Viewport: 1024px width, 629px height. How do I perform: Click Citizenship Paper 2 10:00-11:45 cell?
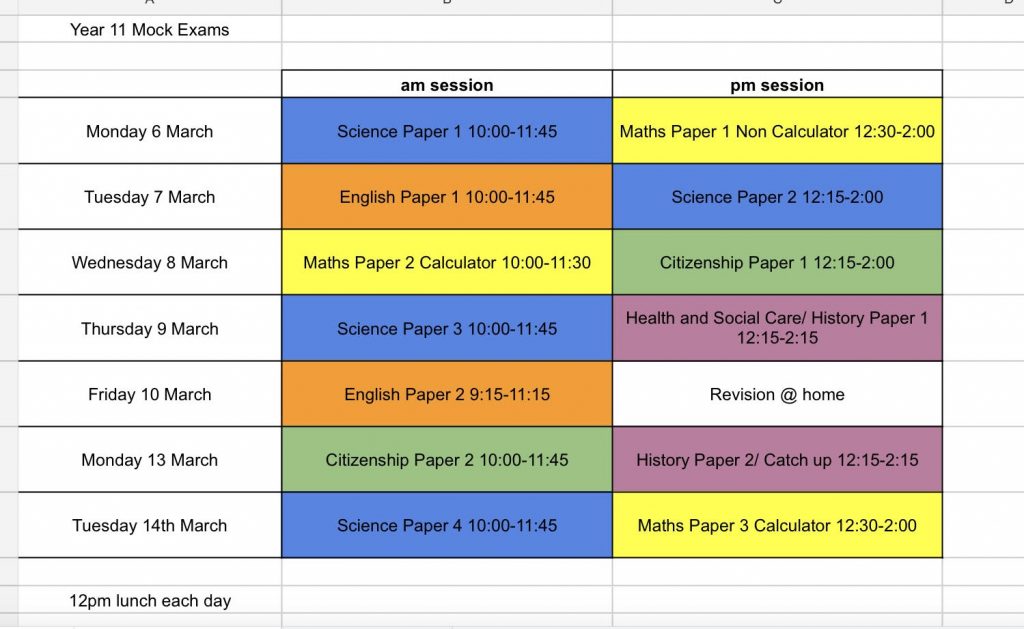447,460
